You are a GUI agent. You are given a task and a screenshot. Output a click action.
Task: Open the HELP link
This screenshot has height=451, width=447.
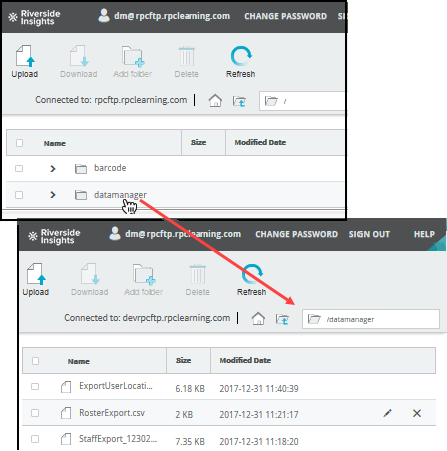tap(424, 234)
